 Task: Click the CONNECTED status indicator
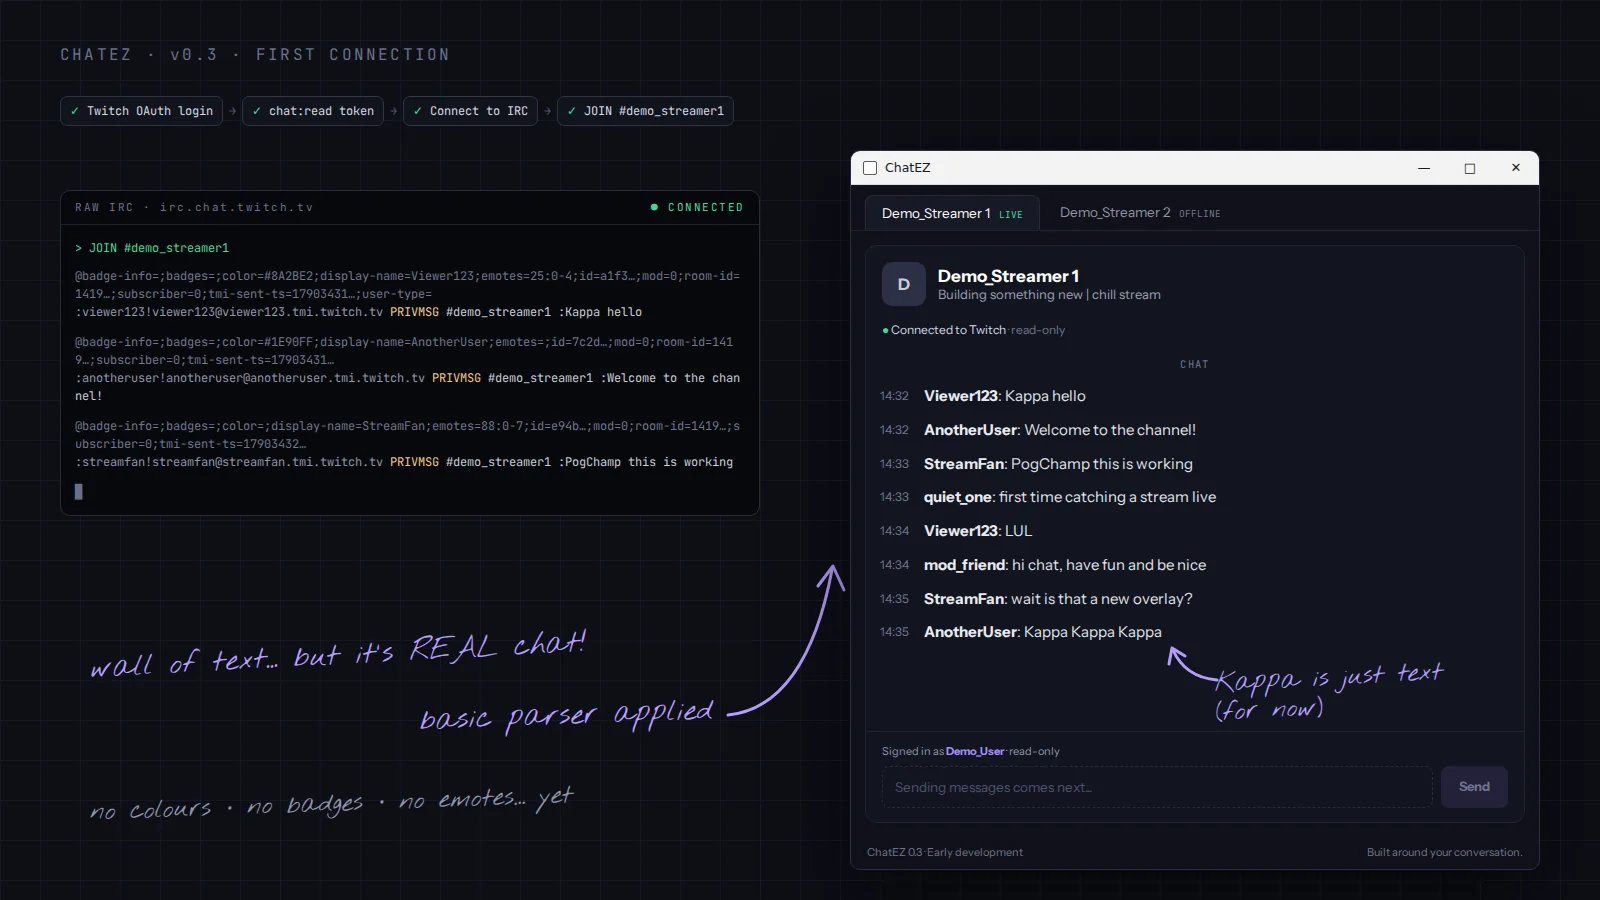697,207
